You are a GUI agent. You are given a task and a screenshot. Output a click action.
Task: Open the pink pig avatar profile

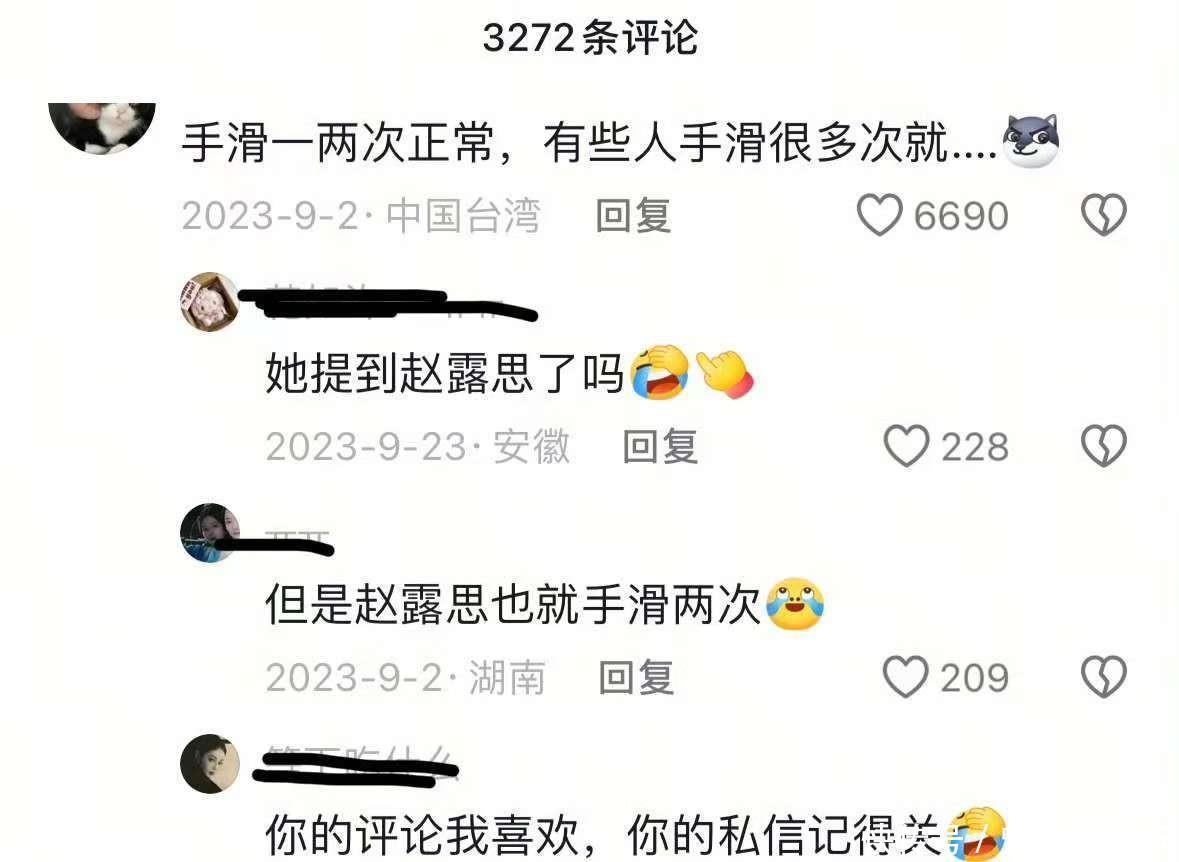point(210,302)
